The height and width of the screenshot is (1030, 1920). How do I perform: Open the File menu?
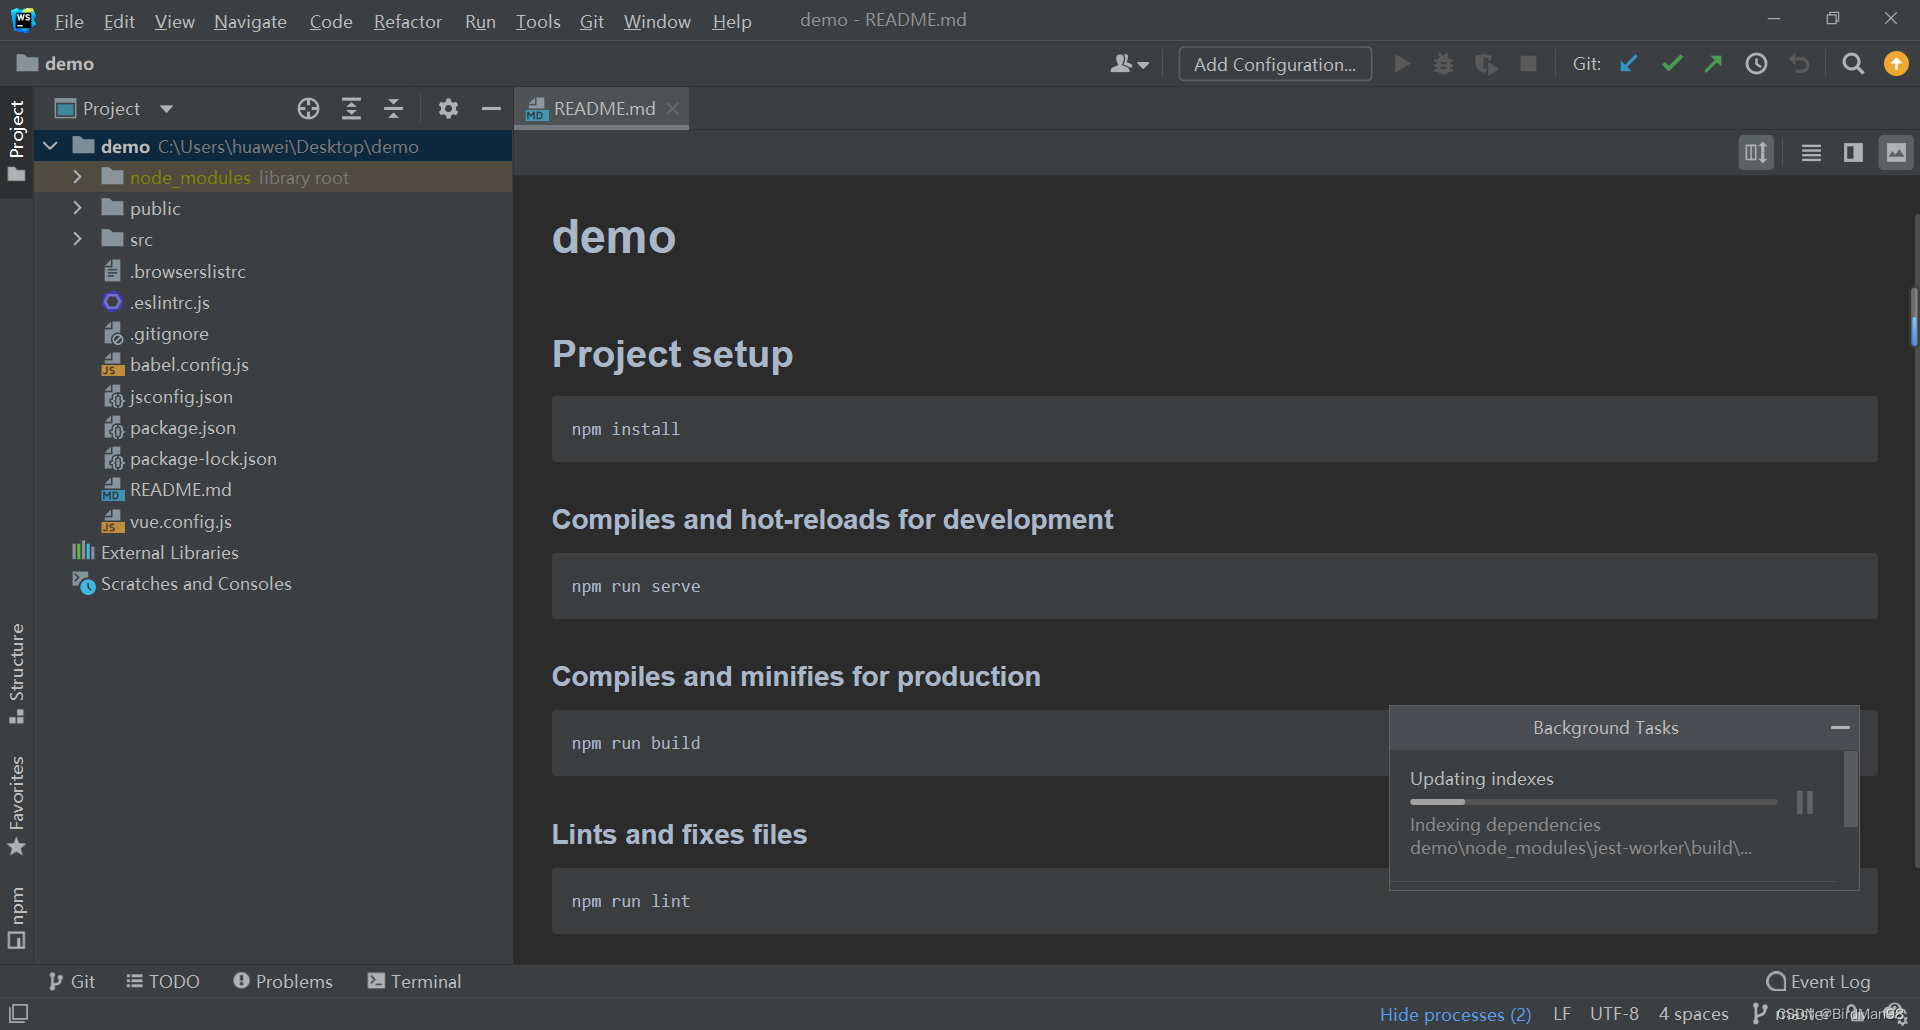69,21
